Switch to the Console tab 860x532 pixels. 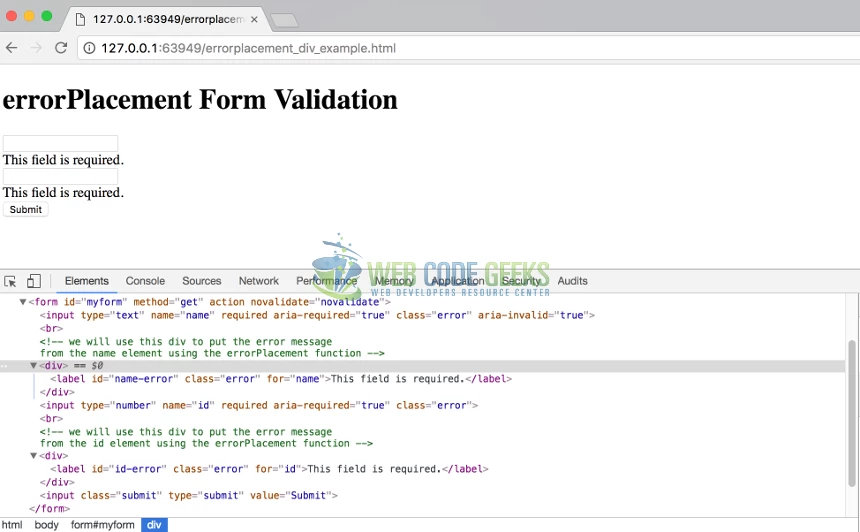[145, 282]
